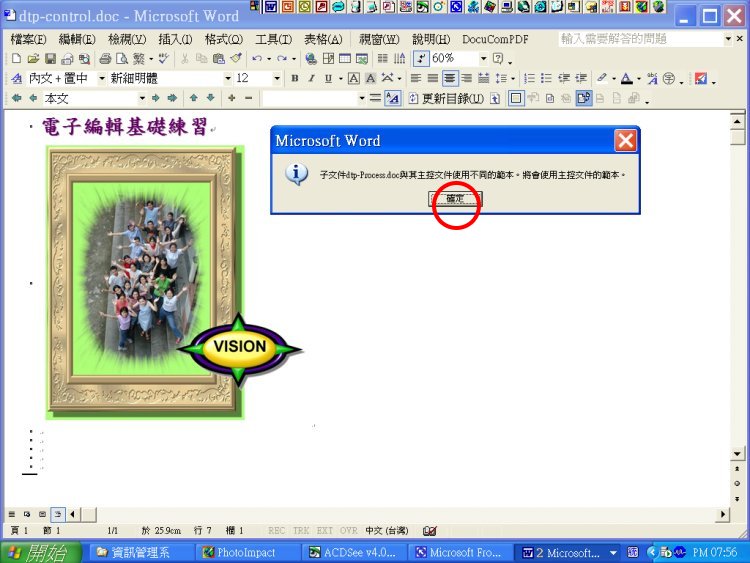Screen dimensions: 750x563
Task: Move outline item up
Action: 193,98
